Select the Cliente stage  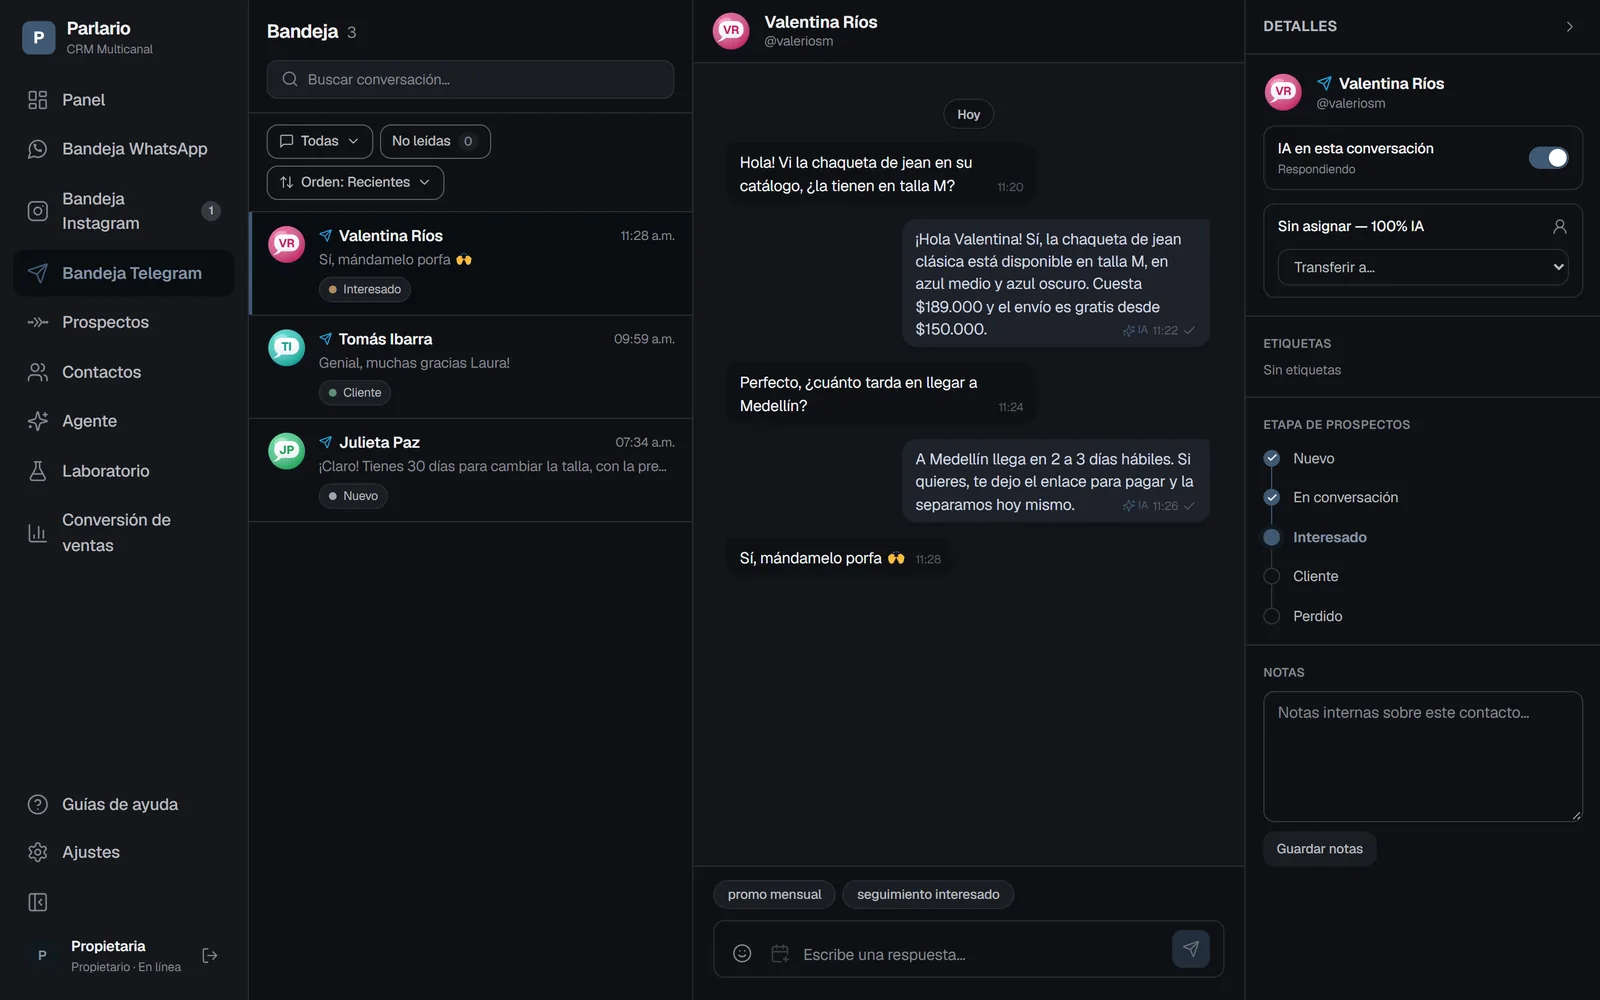click(1301, 576)
